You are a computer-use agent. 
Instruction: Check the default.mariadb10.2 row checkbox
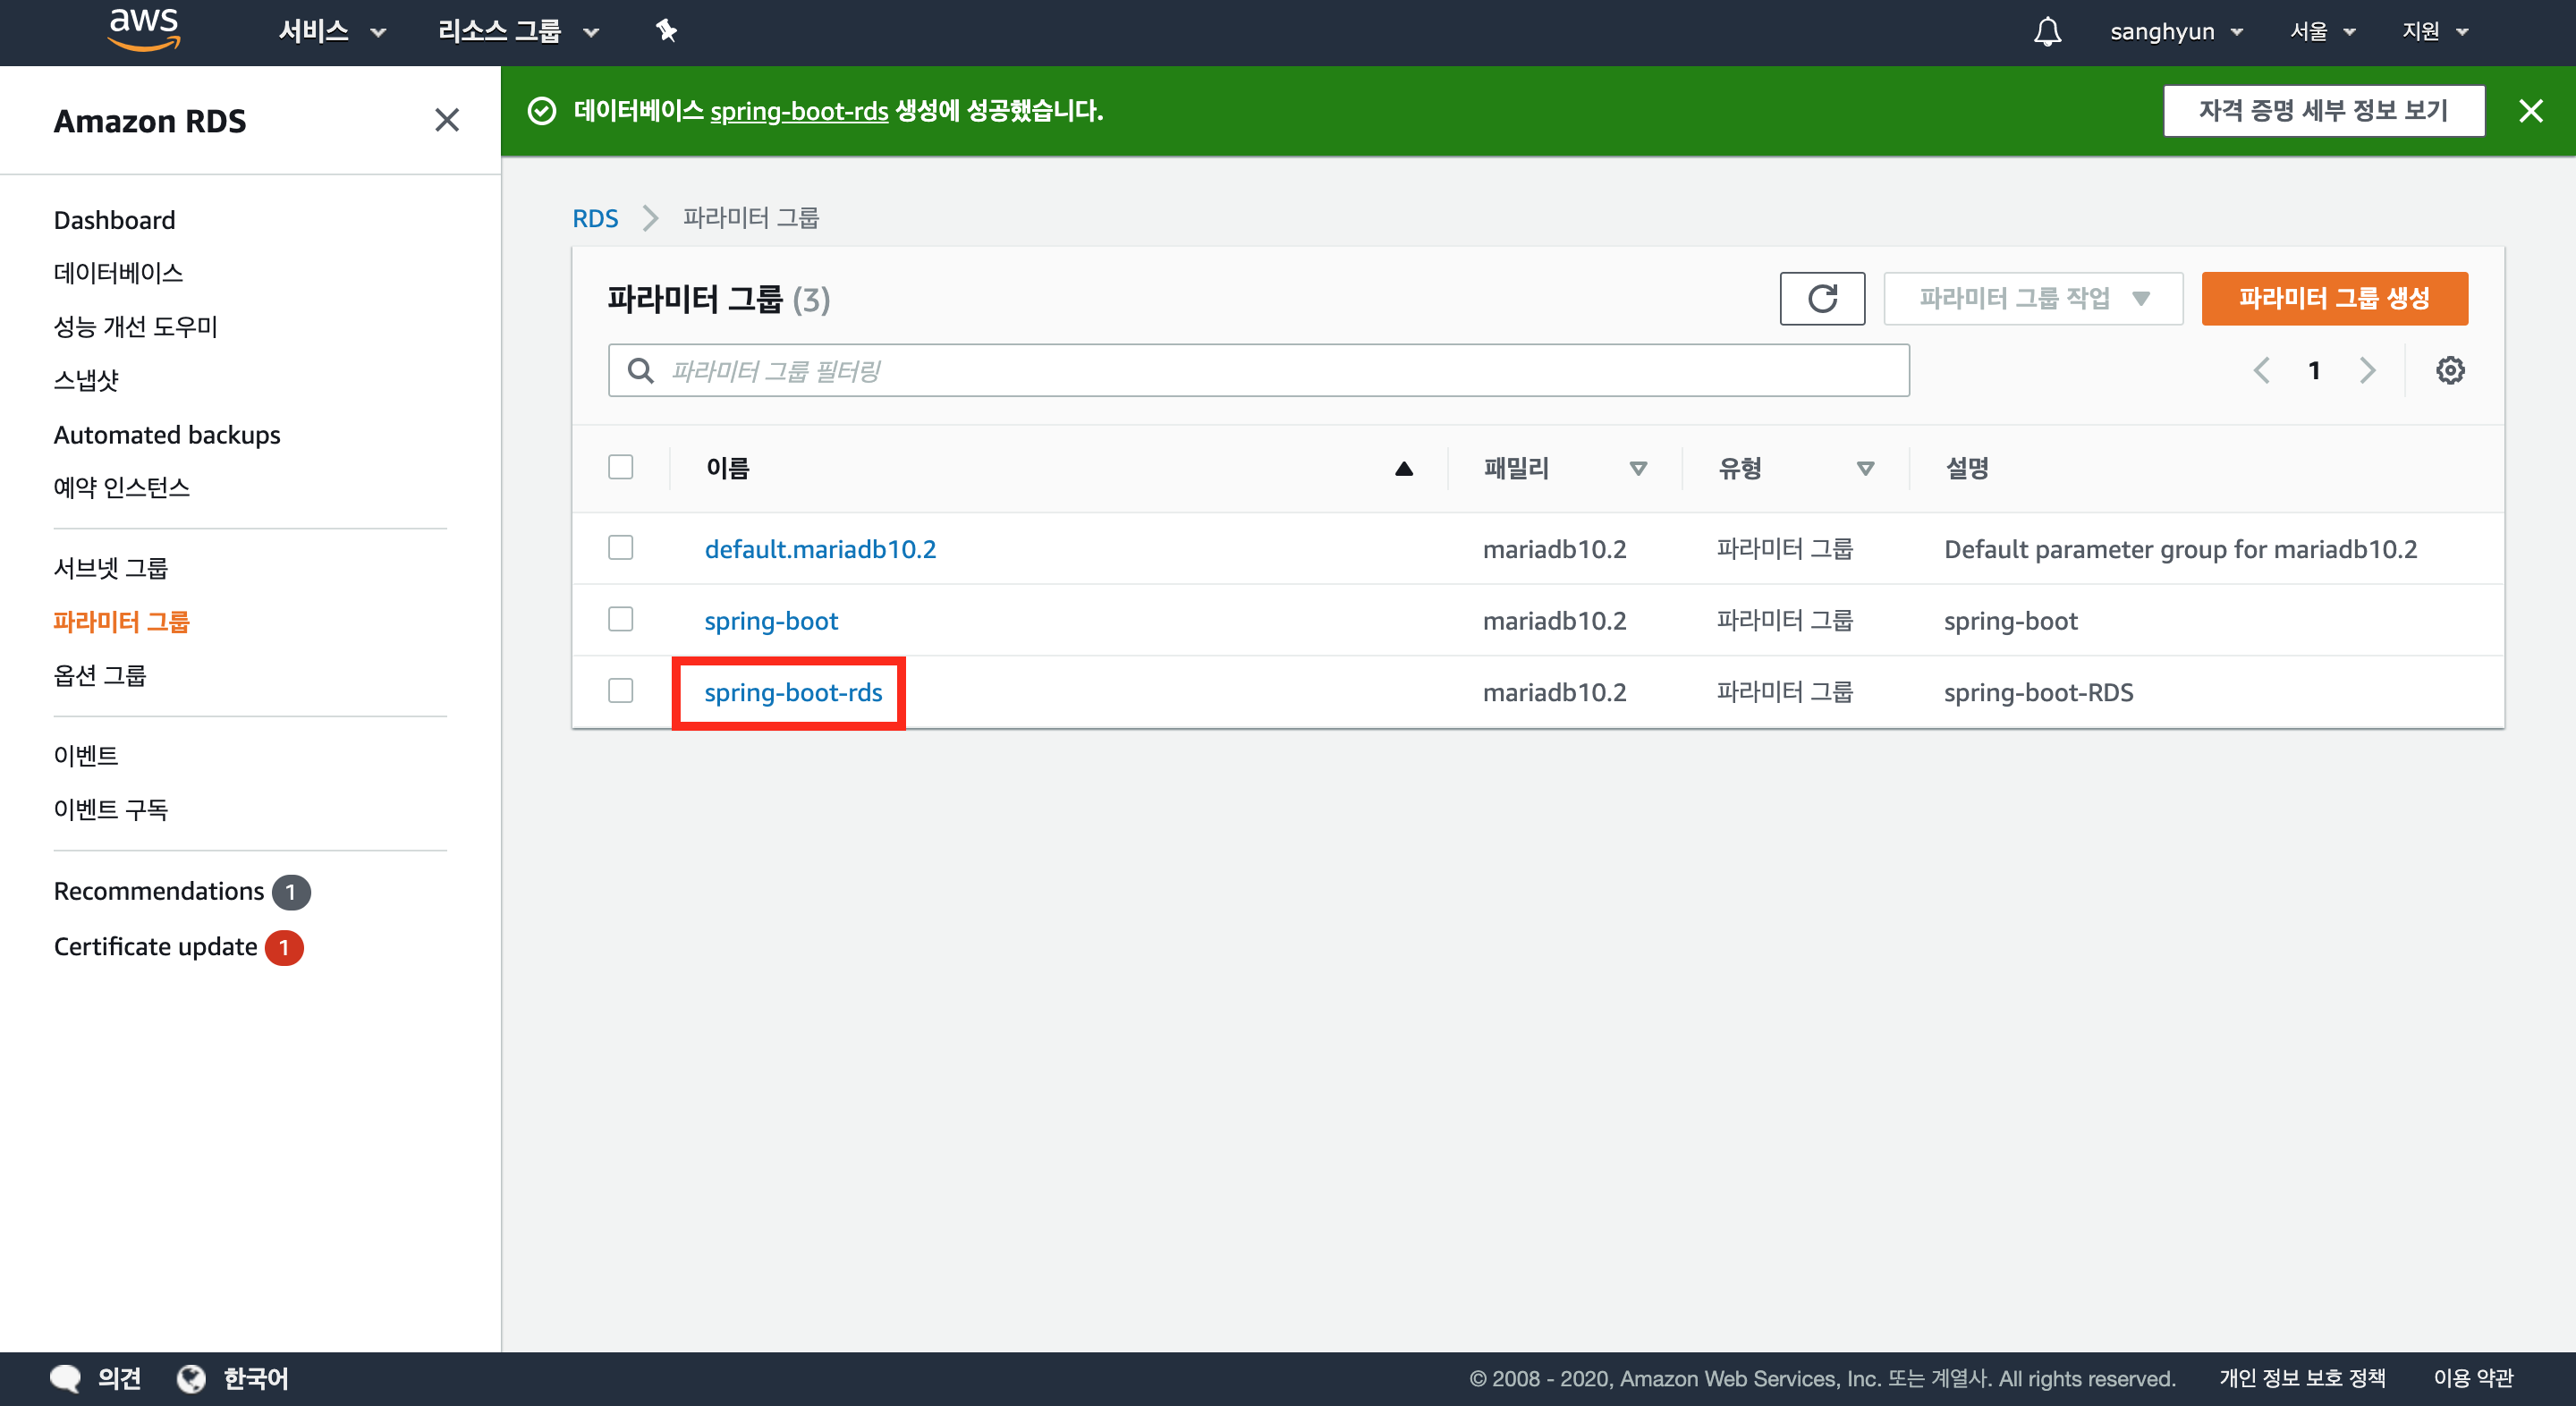[620, 548]
